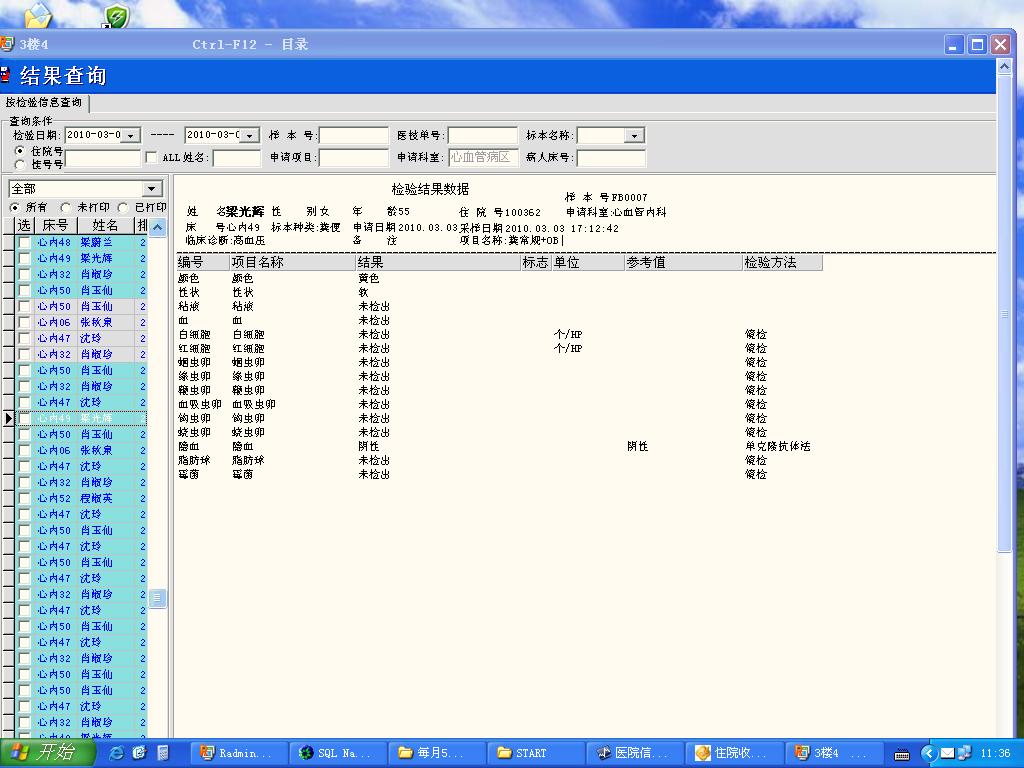This screenshot has height=768, width=1024.
Task: Click the 申请项目 input field
Action: point(353,157)
